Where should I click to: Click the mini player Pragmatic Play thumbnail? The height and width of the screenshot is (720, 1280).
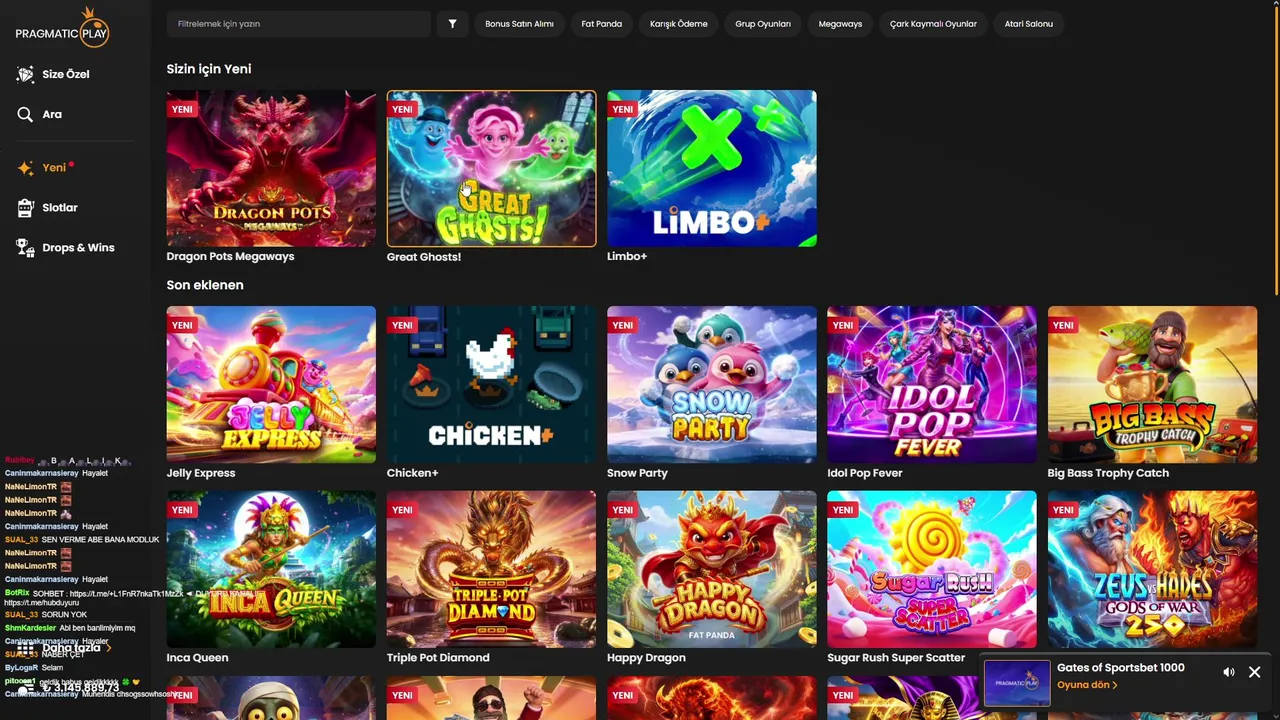point(1017,683)
